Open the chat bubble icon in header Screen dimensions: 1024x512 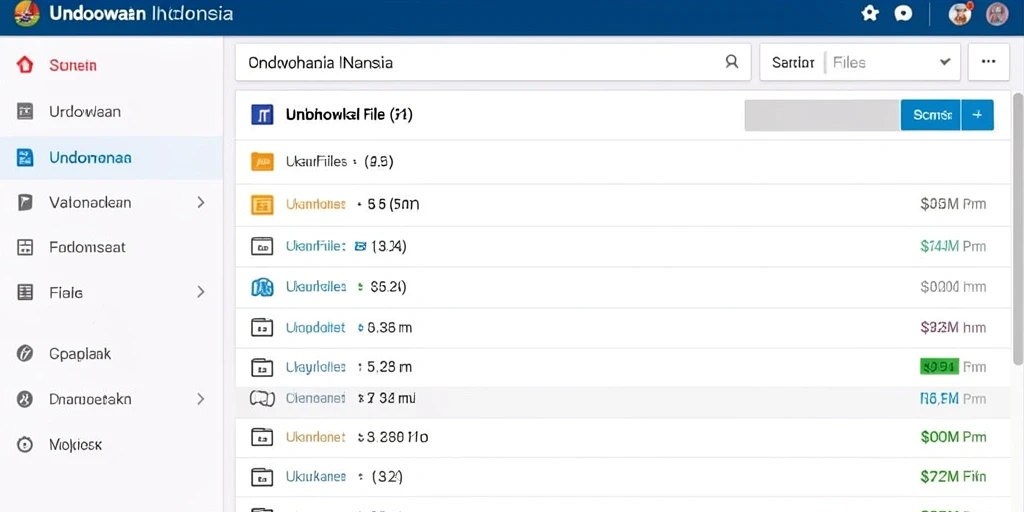coord(903,13)
